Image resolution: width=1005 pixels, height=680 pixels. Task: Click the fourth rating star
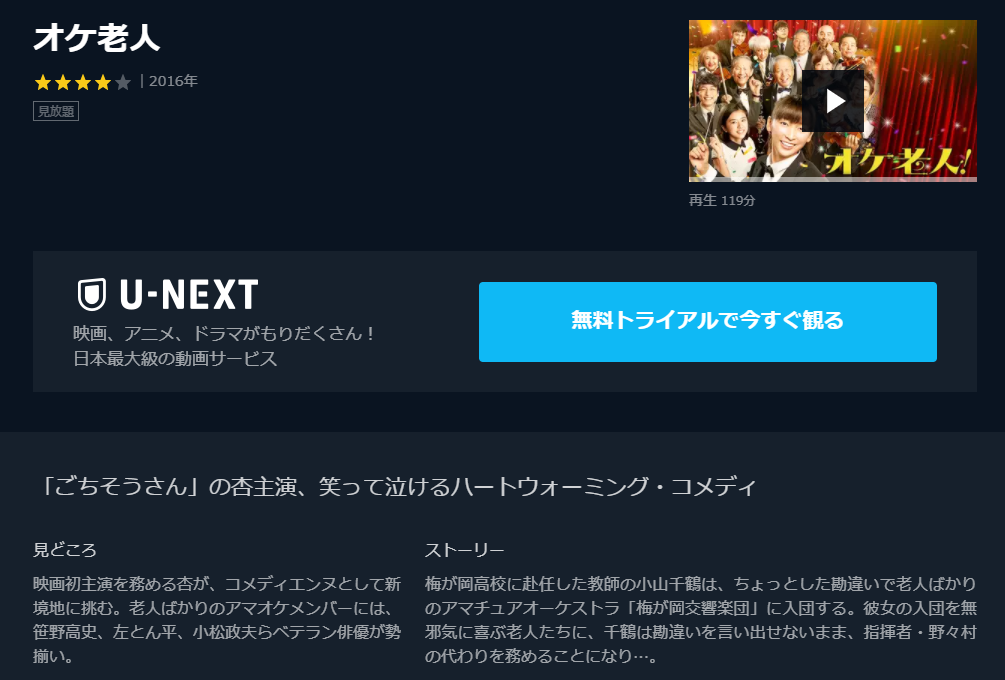click(103, 82)
